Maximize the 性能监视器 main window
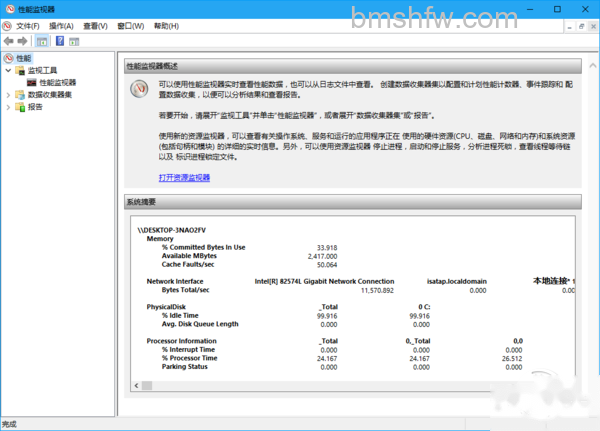Screen dimensions: 600x431 [558, 9]
